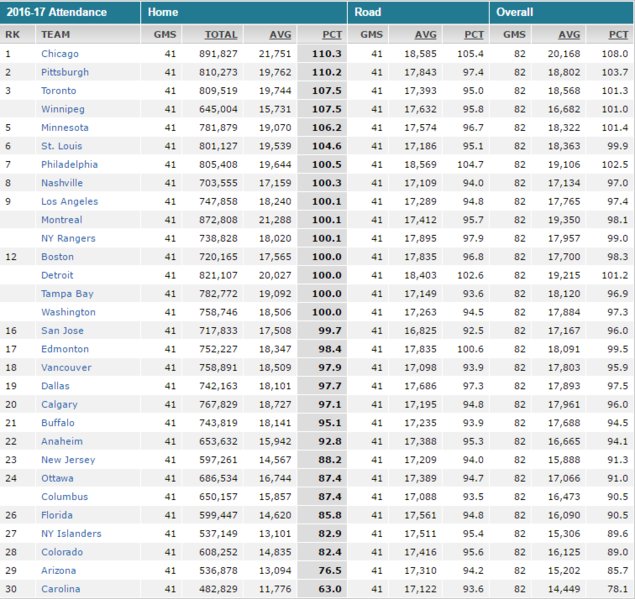Image resolution: width=635 pixels, height=599 pixels.
Task: Open the Los Angeles team link
Action: coord(70,202)
